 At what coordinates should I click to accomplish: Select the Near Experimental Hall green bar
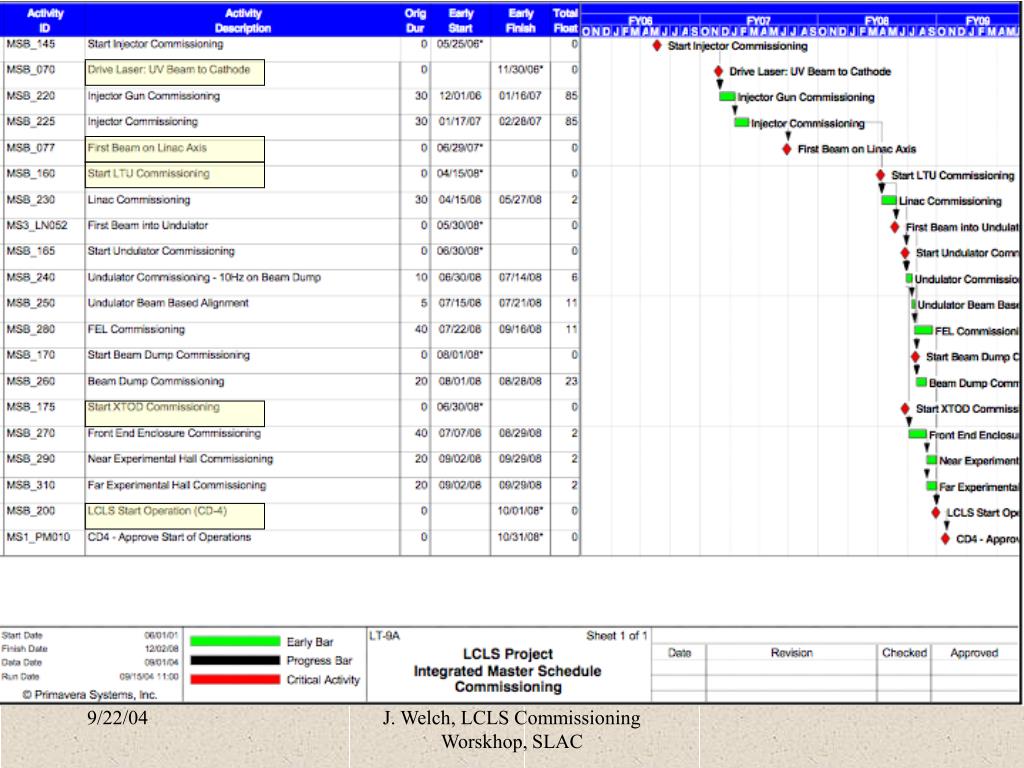point(932,460)
